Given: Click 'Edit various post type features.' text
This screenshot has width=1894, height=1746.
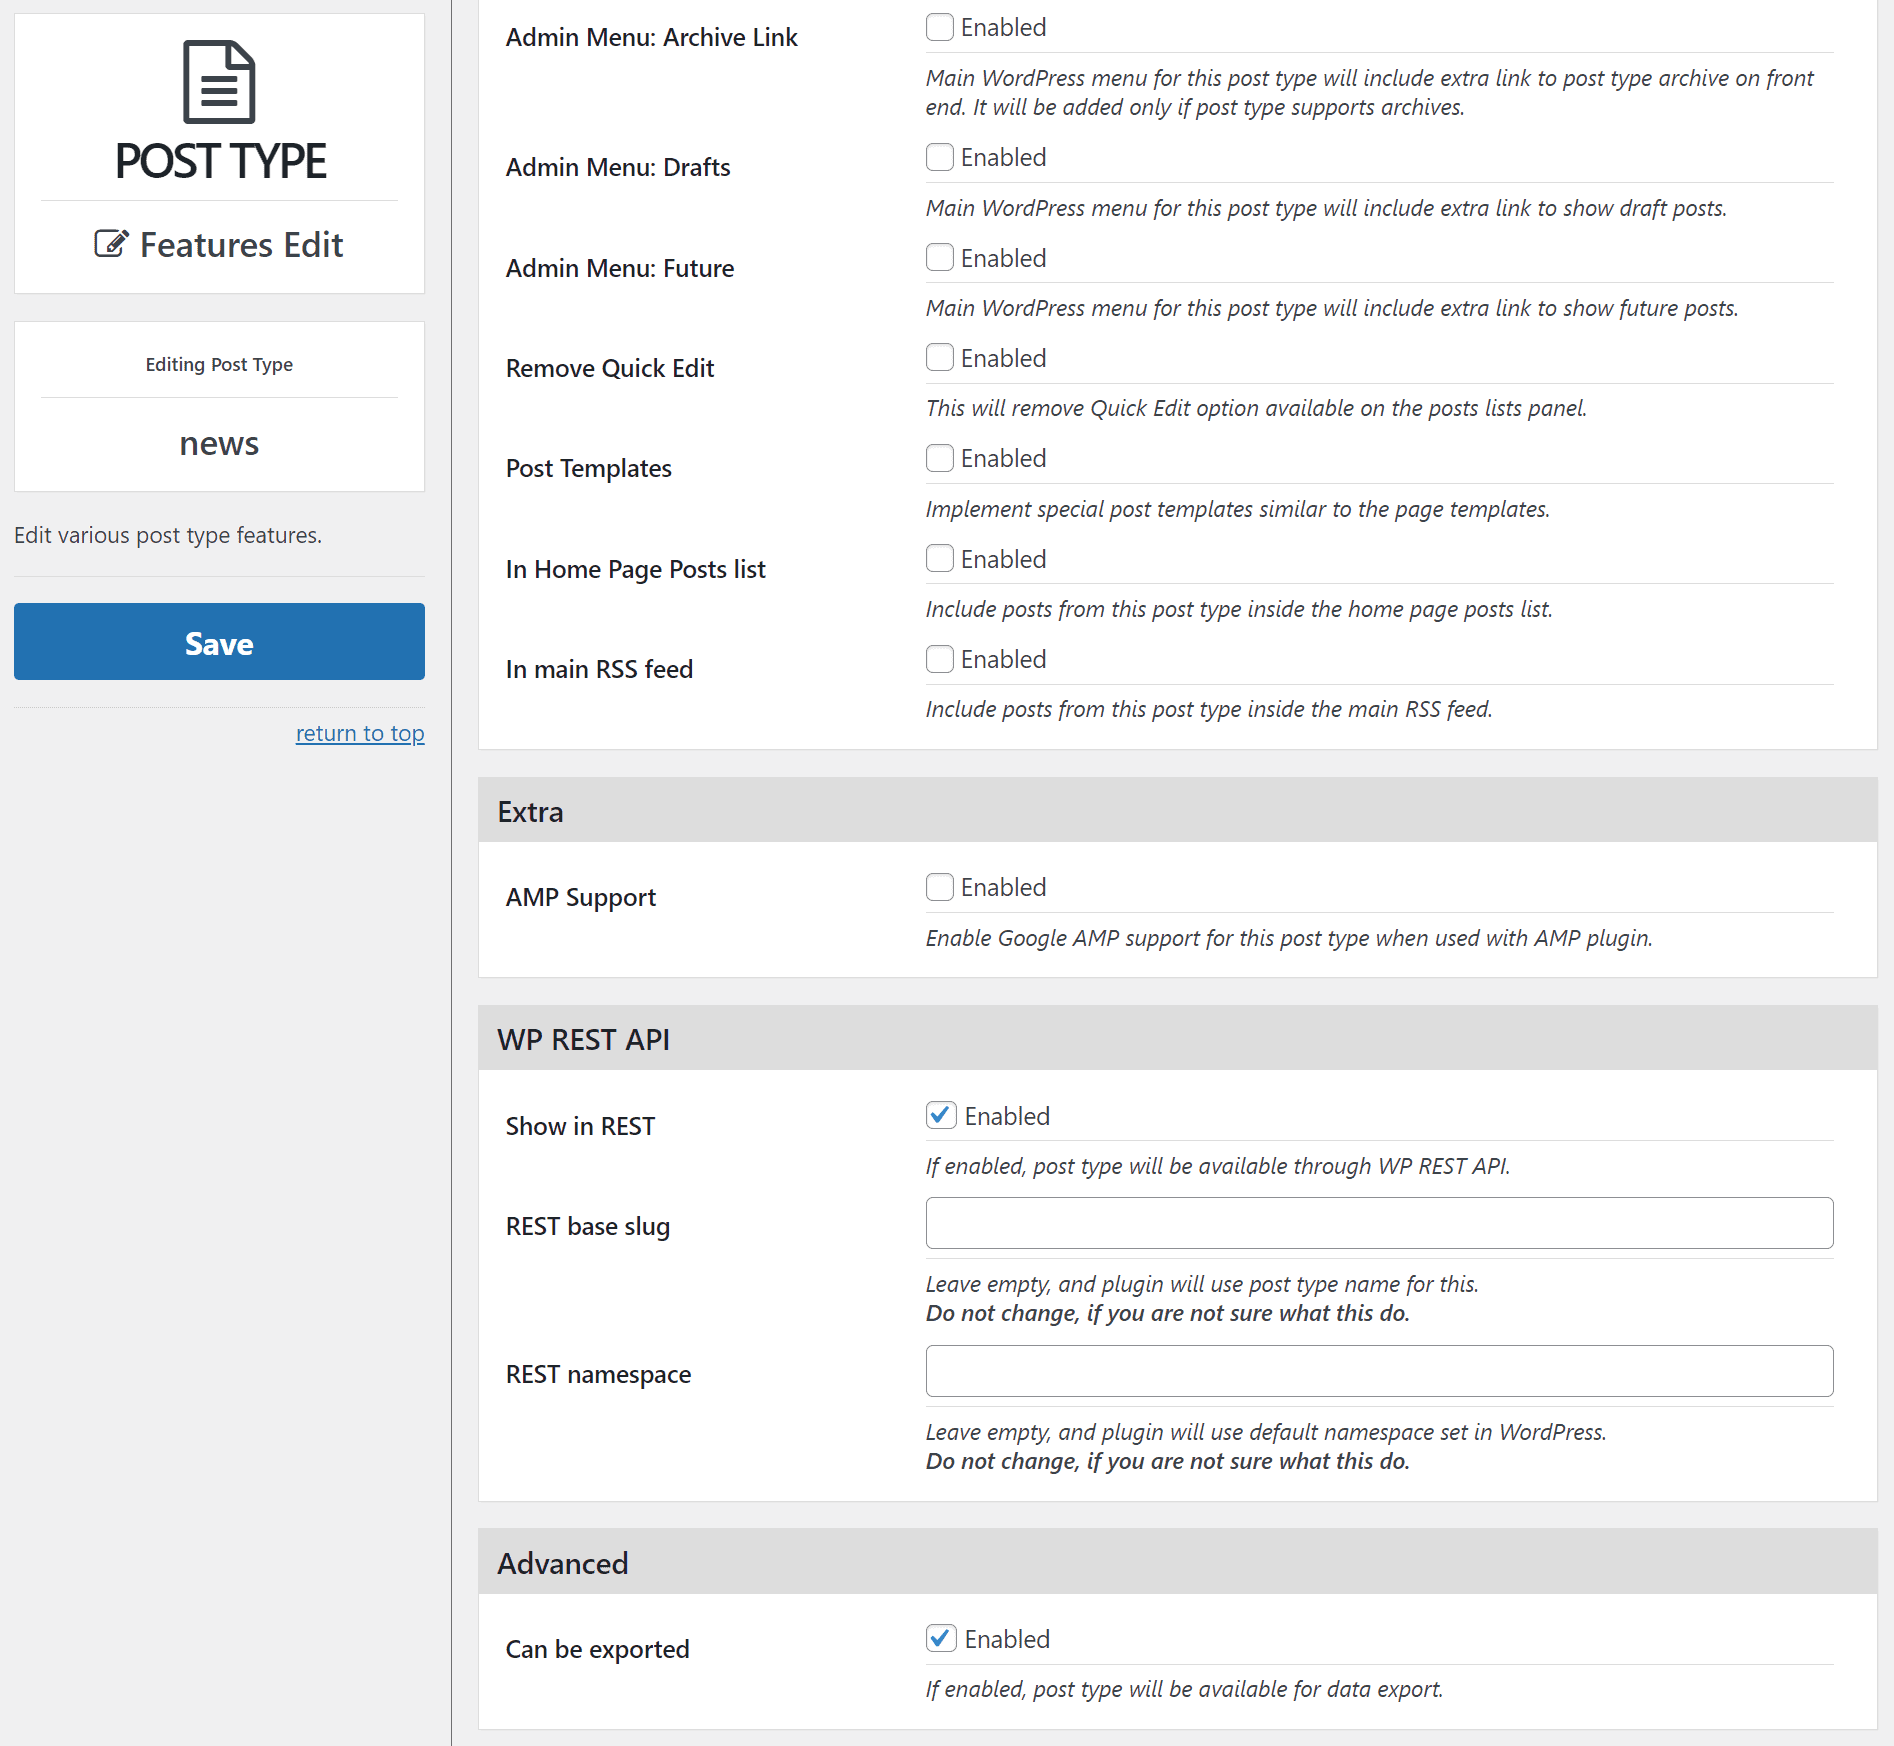Looking at the screenshot, I should pyautogui.click(x=168, y=535).
